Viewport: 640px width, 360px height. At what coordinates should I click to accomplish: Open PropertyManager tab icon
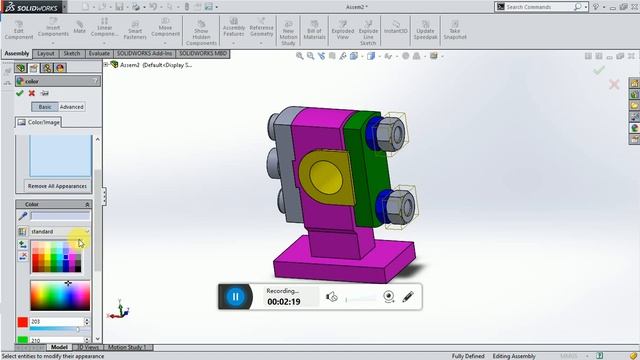[x=34, y=68]
